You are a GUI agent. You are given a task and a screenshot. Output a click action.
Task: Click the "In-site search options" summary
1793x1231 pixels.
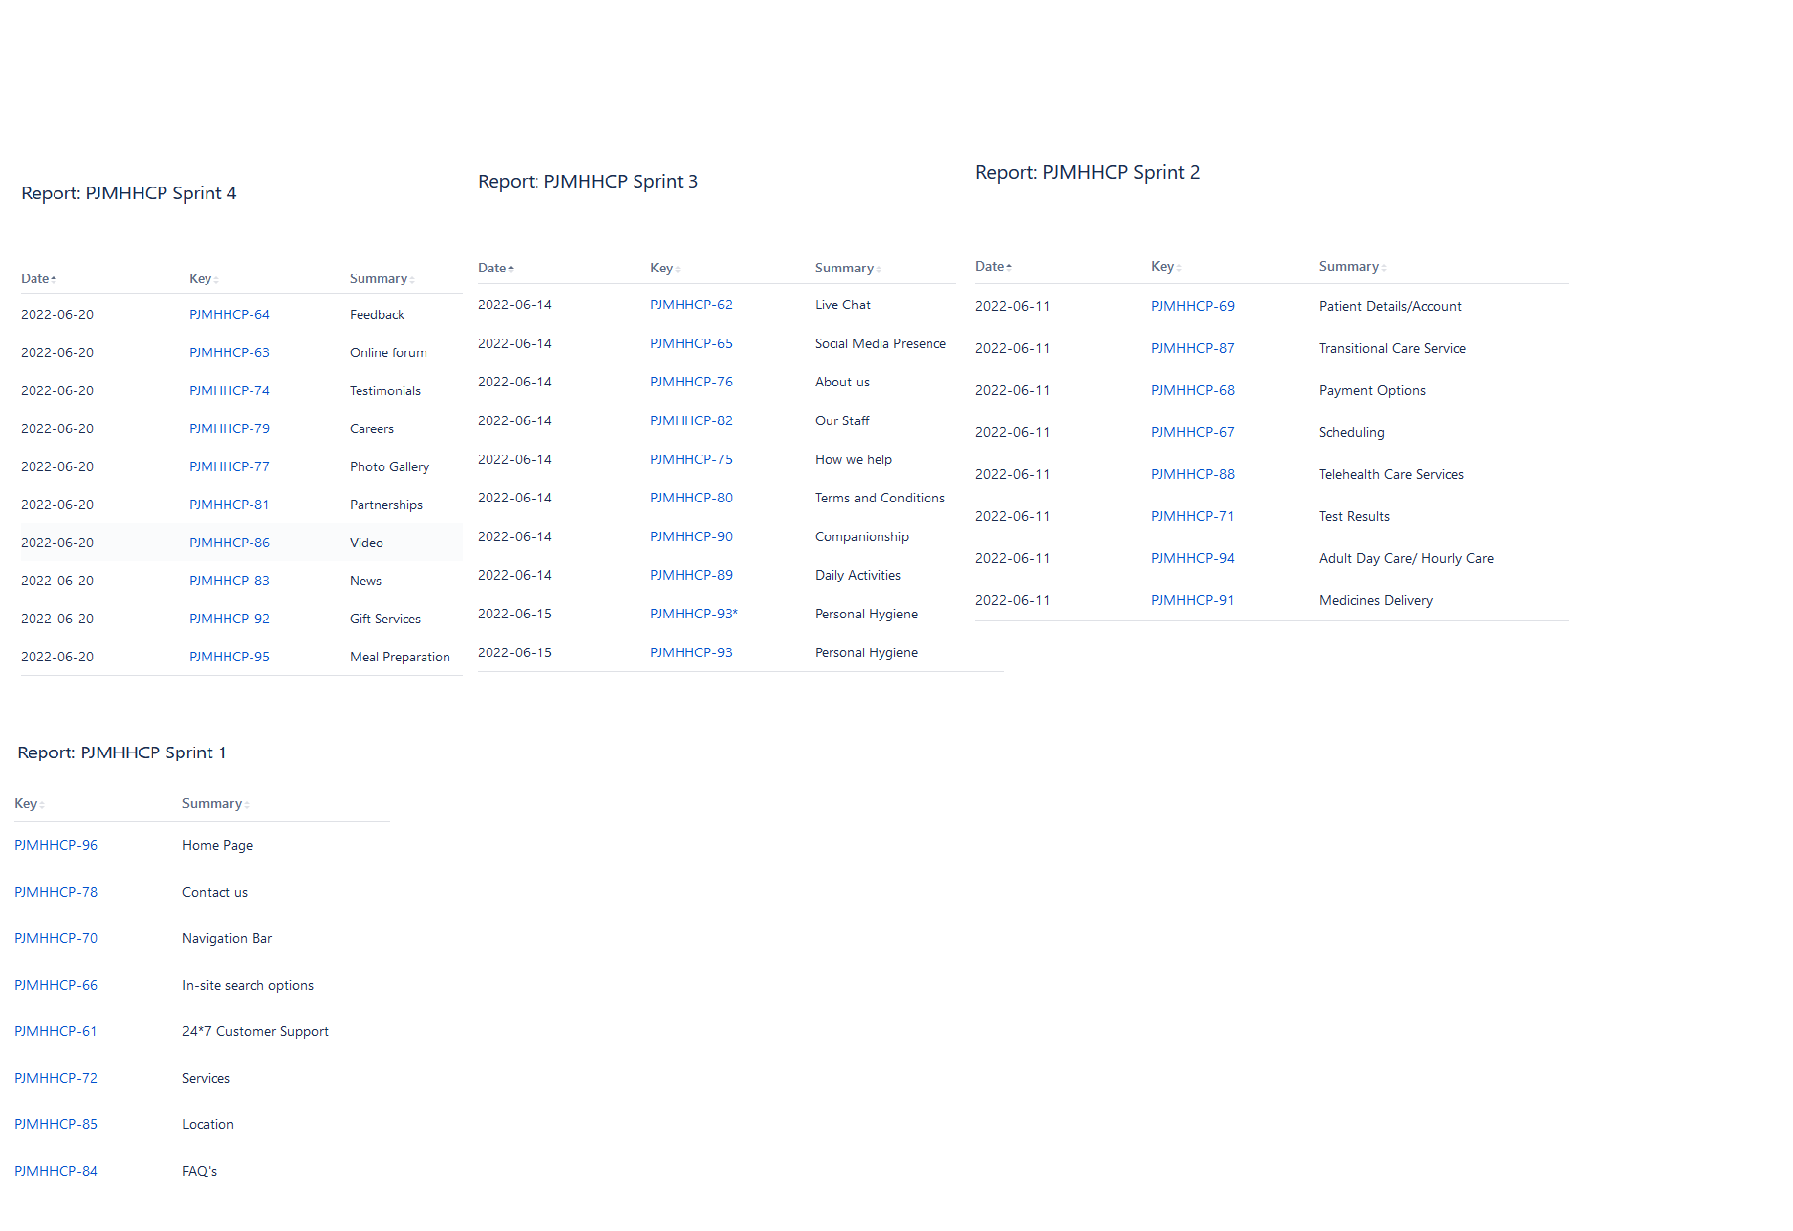pos(248,986)
